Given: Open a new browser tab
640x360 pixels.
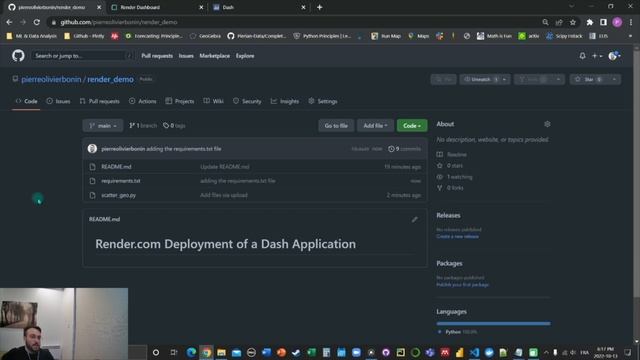Looking at the screenshot, I should pyautogui.click(x=320, y=7).
